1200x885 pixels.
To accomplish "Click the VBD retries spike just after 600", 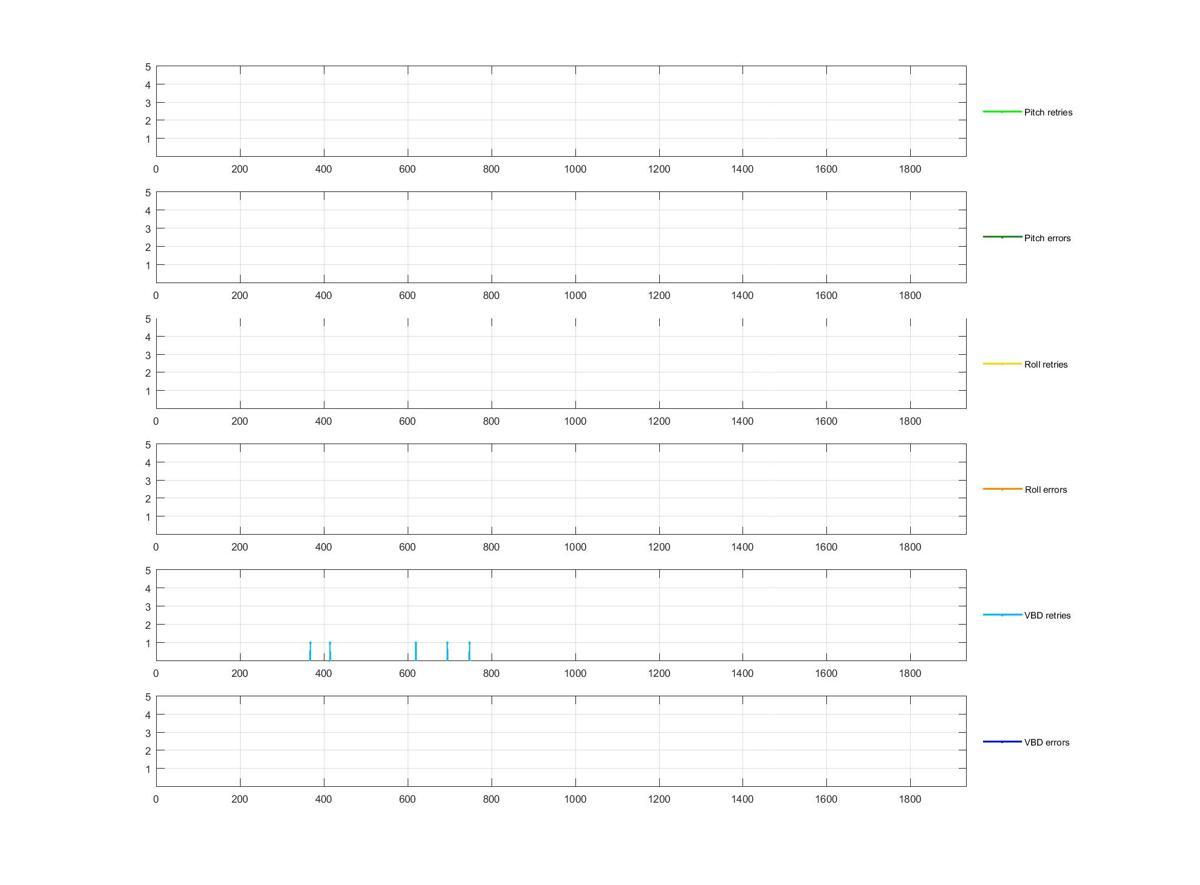I will 416,651.
